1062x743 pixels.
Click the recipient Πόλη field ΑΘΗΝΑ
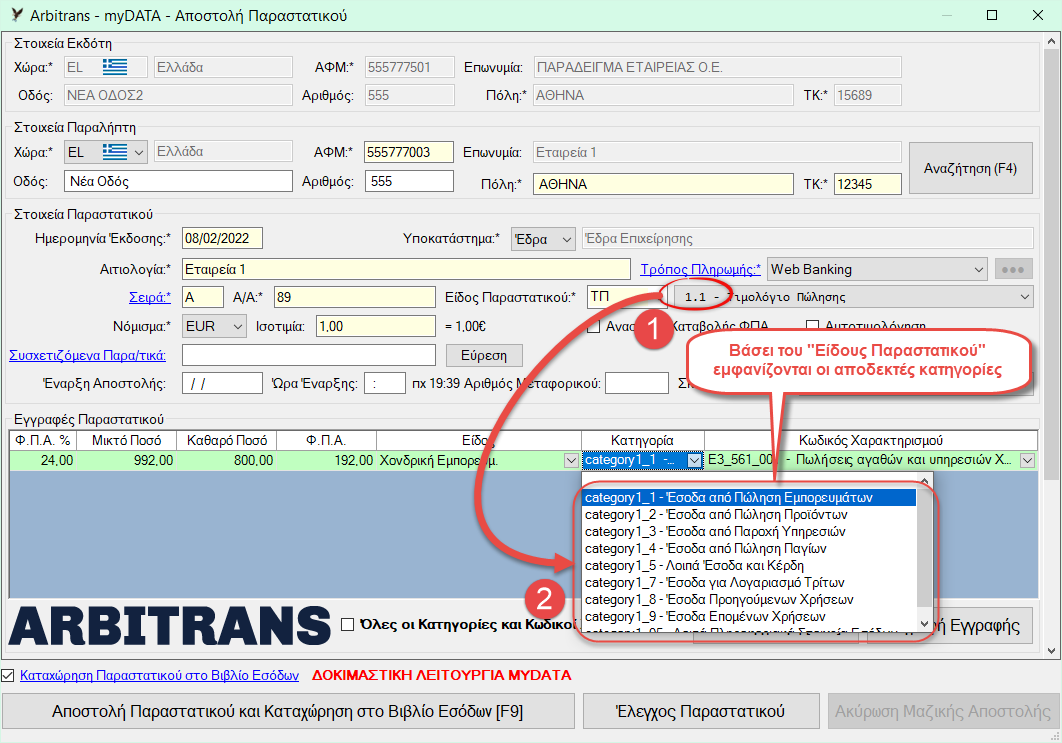[663, 184]
